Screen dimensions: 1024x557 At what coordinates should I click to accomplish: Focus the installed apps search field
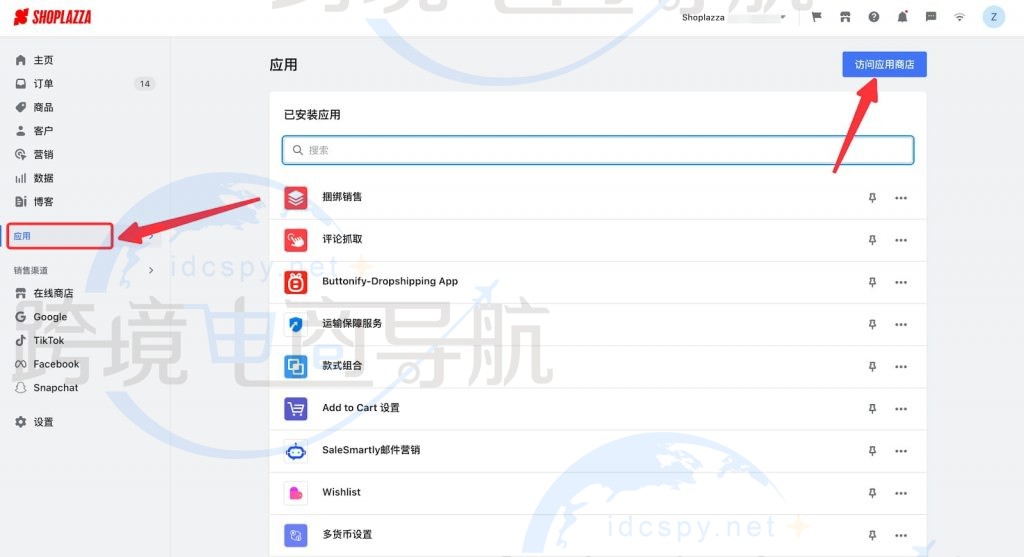pos(598,150)
